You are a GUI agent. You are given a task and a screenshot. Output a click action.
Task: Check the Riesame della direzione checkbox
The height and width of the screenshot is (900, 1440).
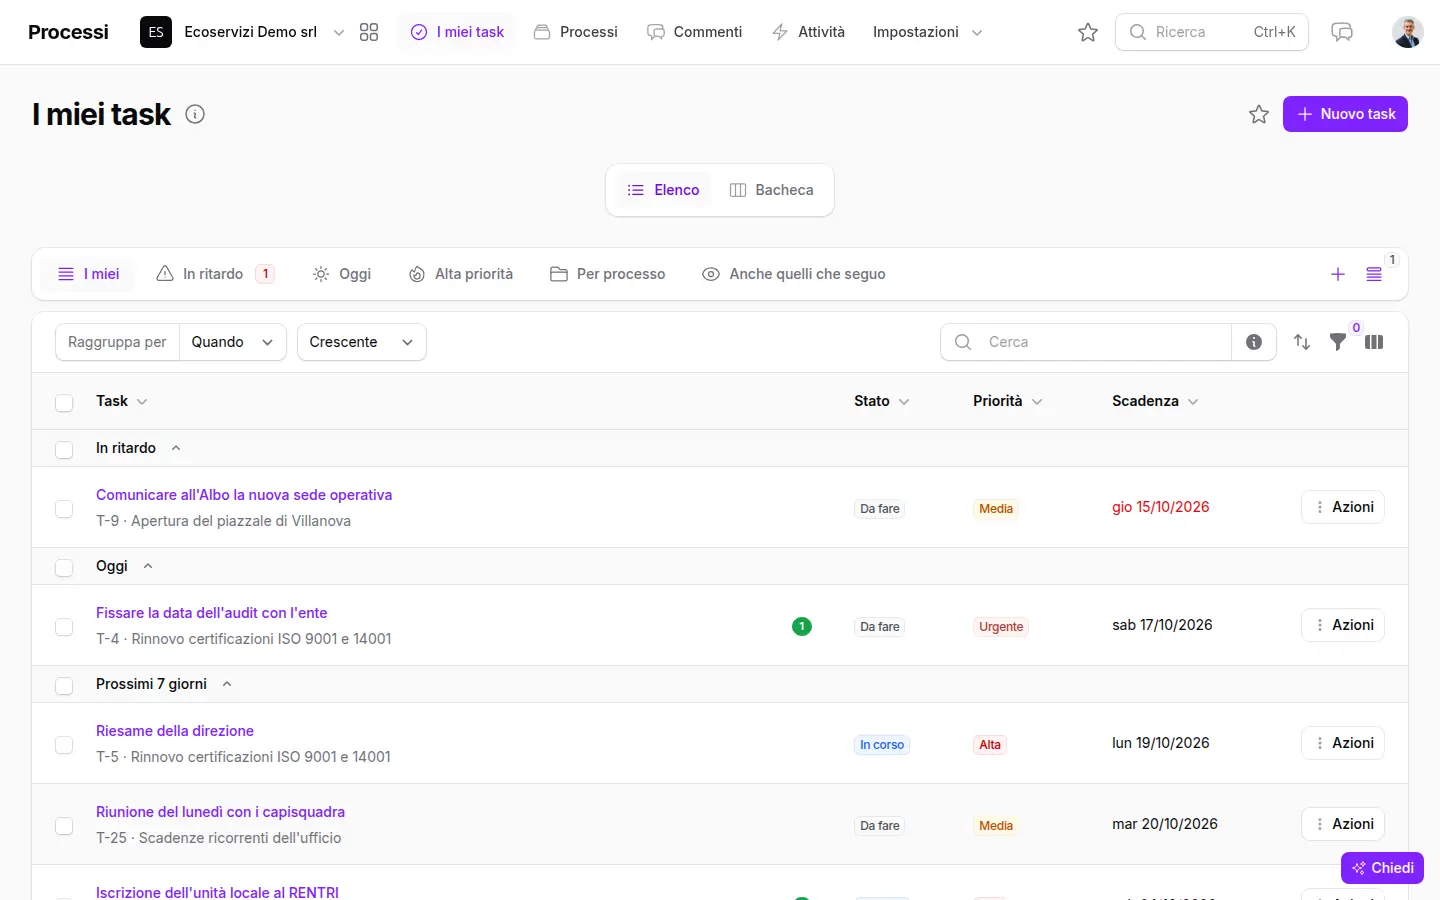coord(64,744)
